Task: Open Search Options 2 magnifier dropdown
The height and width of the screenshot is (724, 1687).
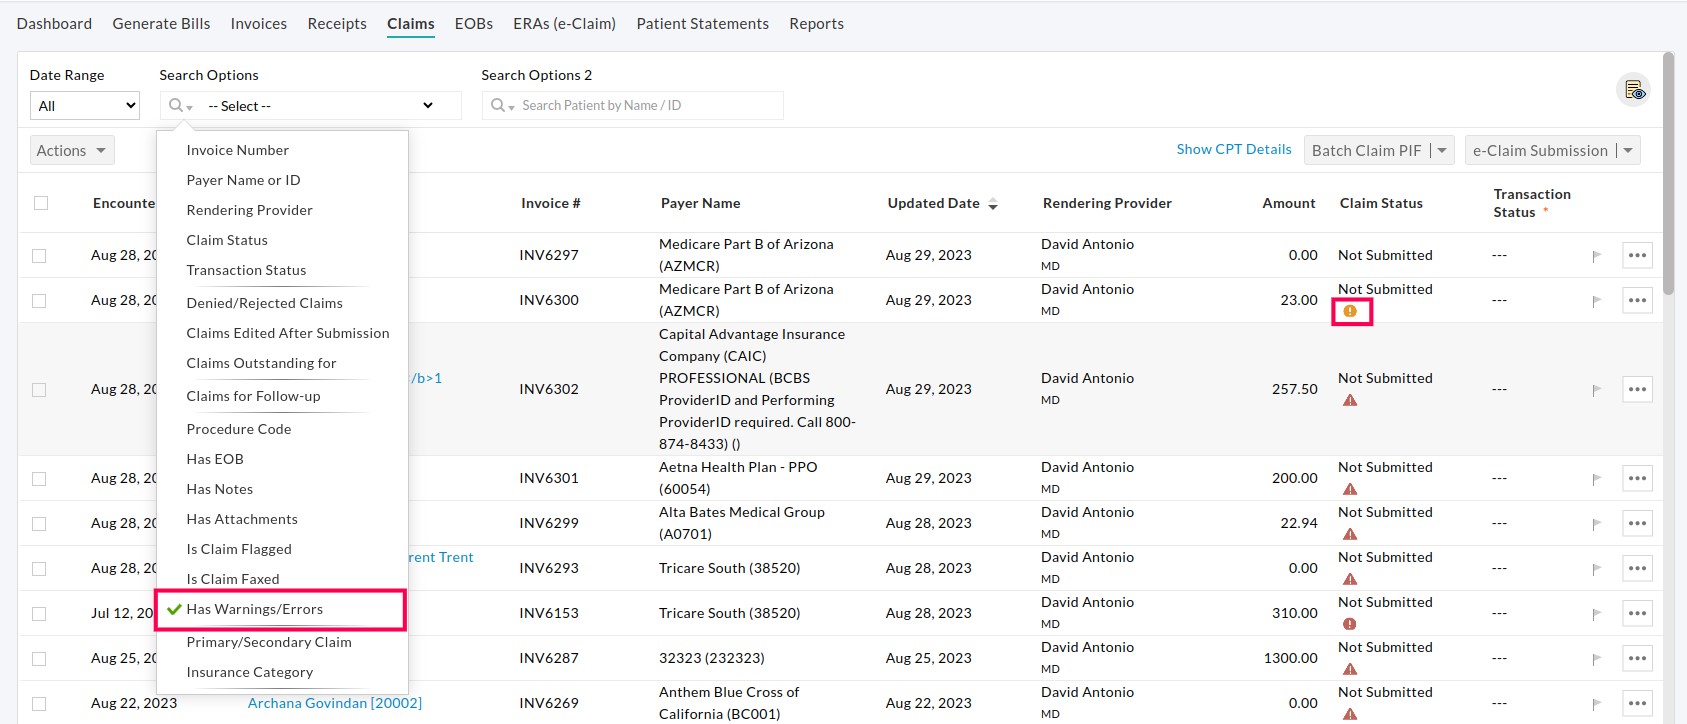Action: point(502,105)
